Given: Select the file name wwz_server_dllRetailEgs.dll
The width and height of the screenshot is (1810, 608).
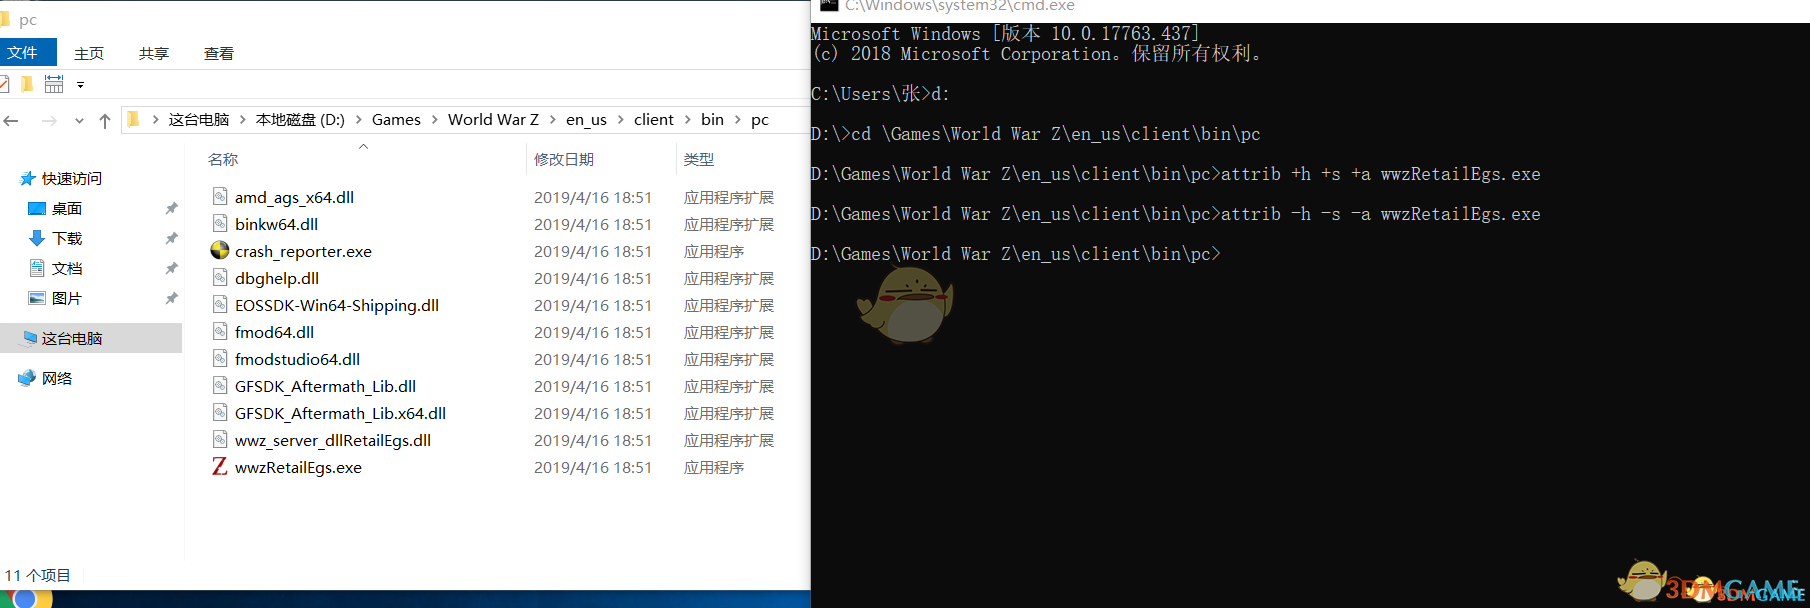Looking at the screenshot, I should (333, 440).
